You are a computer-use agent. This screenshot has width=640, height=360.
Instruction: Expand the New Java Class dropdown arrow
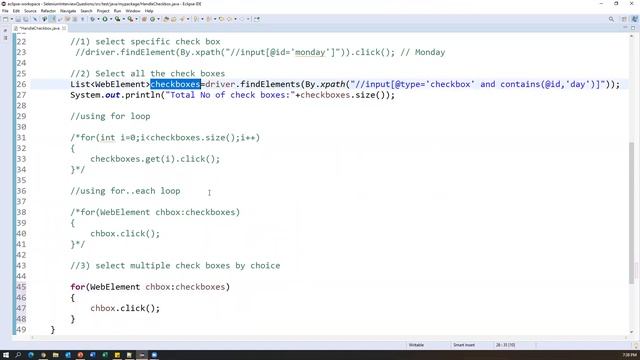pyautogui.click(x=158, y=19)
